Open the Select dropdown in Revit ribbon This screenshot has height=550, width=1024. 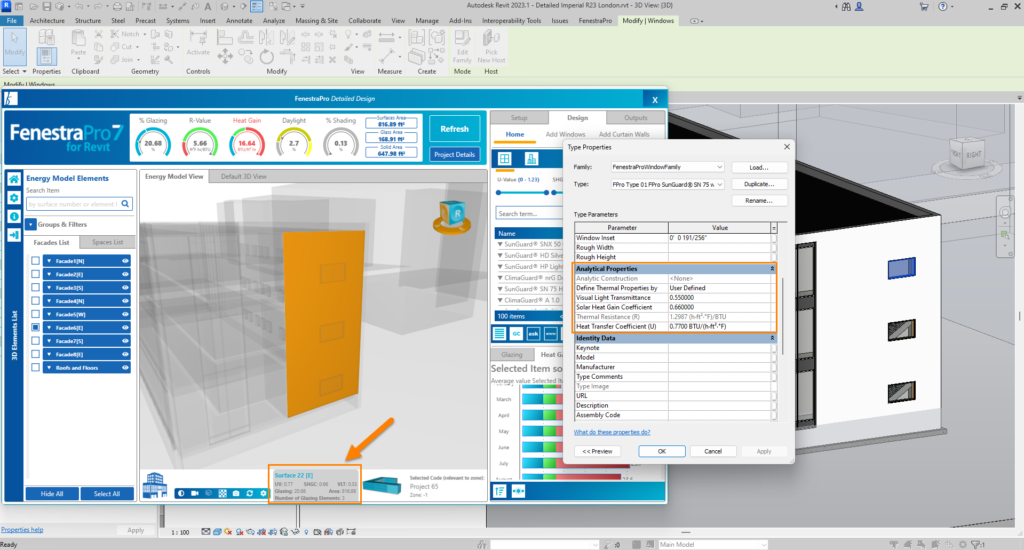click(14, 71)
